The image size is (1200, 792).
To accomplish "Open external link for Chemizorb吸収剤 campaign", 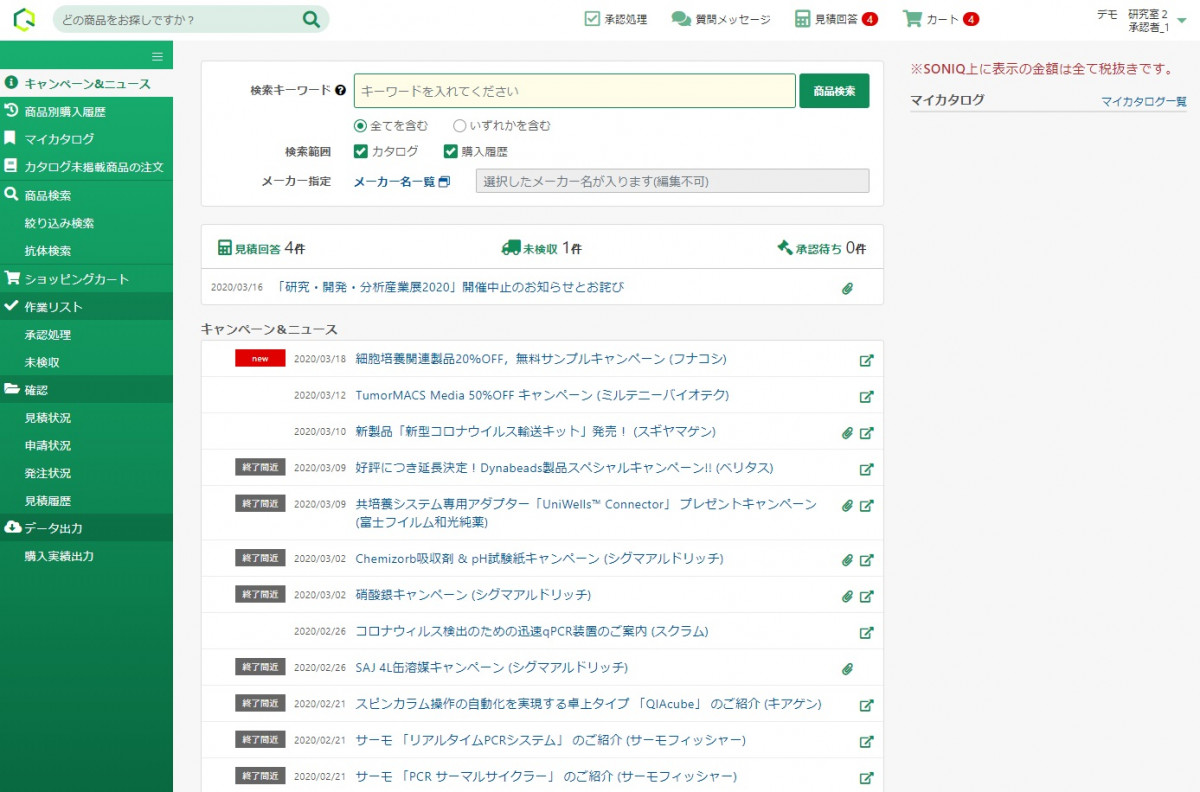I will [867, 560].
